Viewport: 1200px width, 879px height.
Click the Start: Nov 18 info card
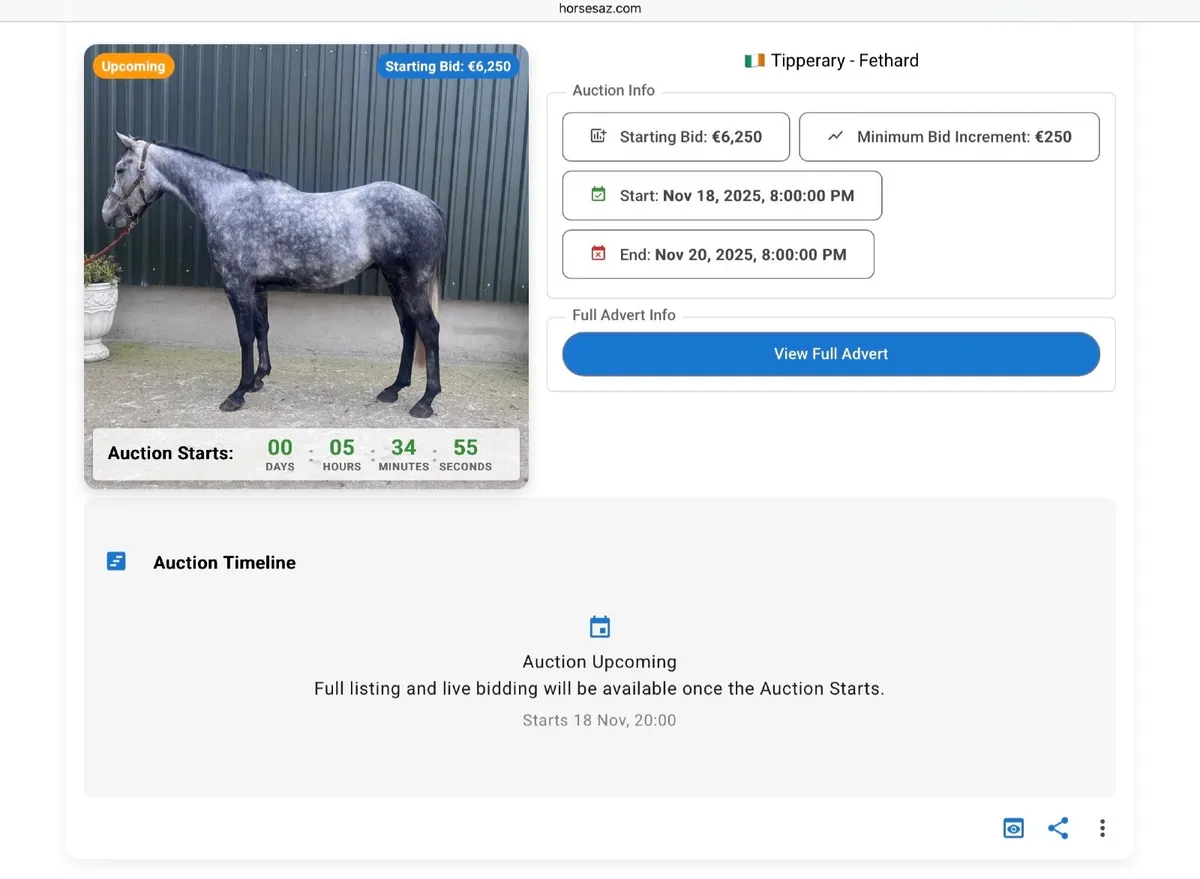click(x=722, y=195)
